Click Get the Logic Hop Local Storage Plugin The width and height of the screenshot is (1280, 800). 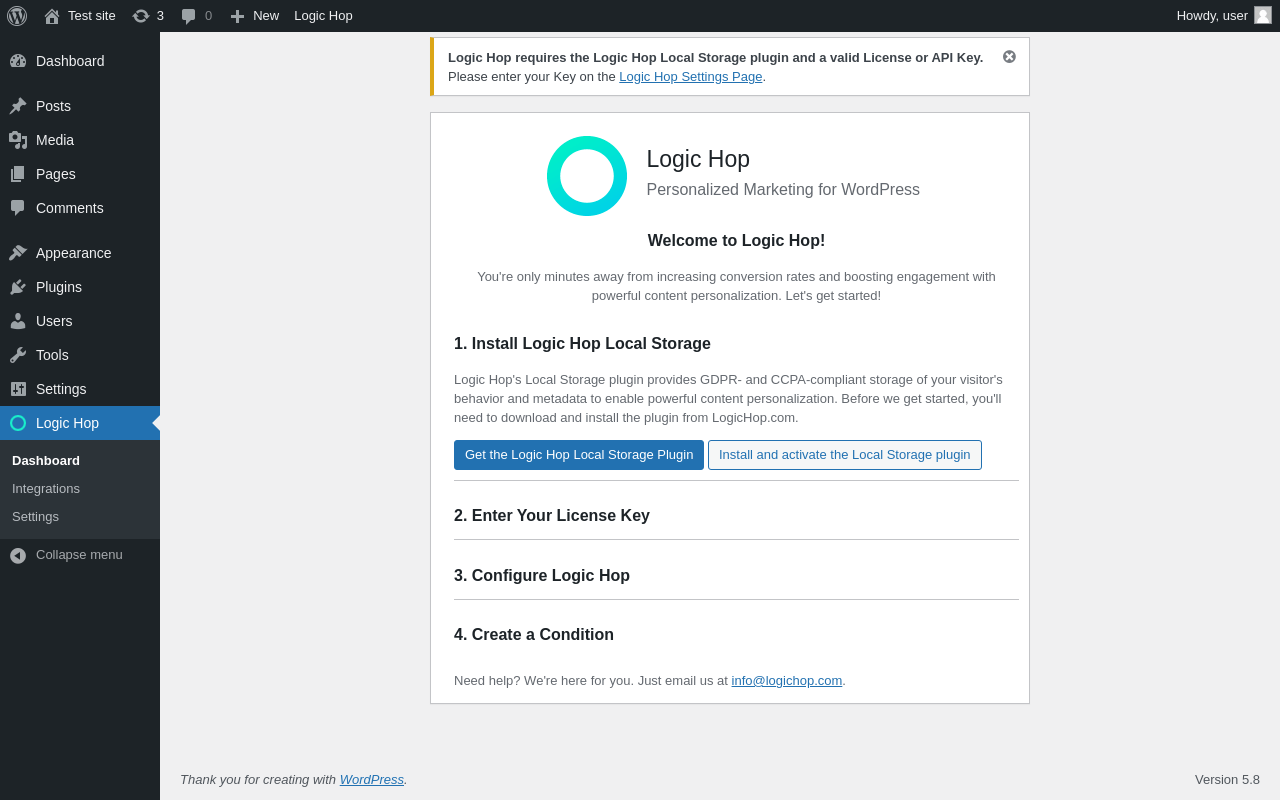579,455
